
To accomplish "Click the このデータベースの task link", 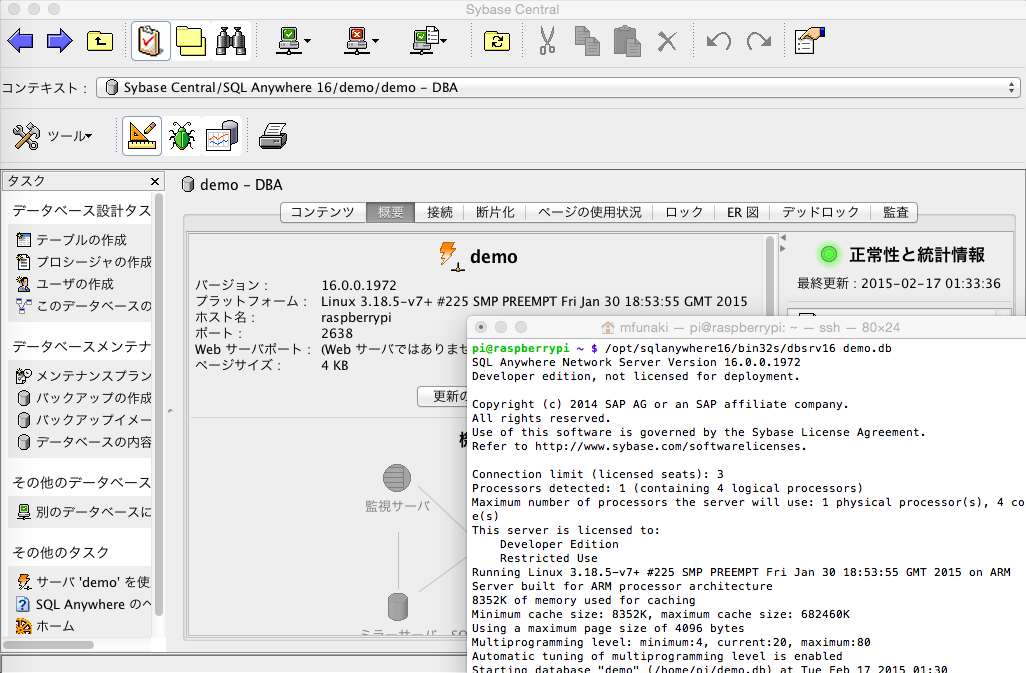I will pos(84,306).
